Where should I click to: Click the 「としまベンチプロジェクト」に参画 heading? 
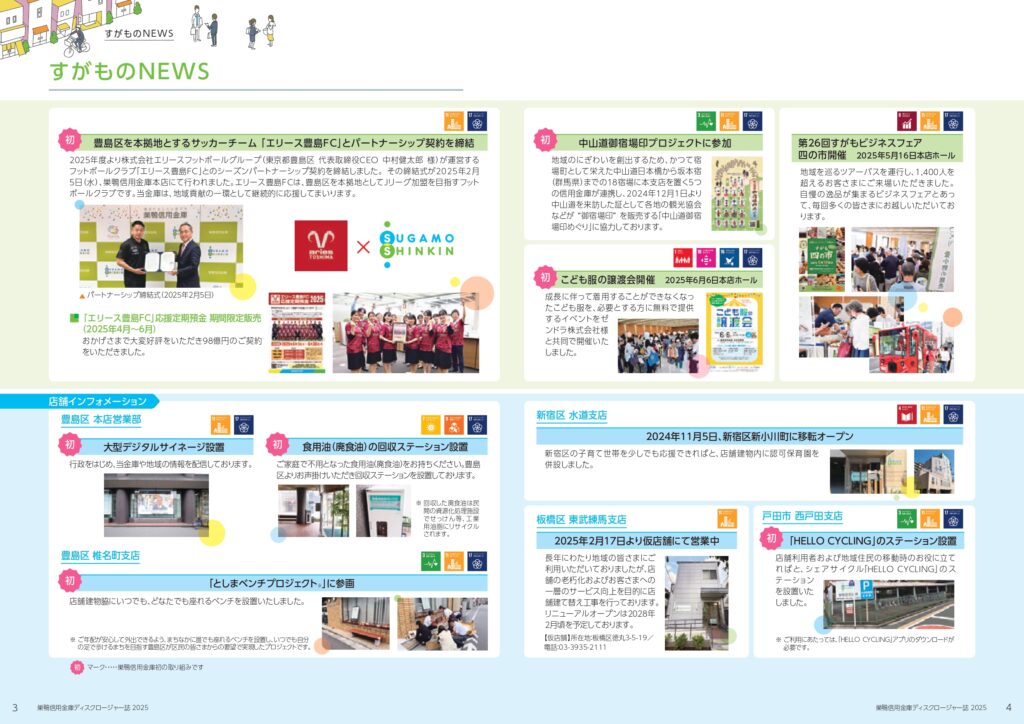coord(281,583)
